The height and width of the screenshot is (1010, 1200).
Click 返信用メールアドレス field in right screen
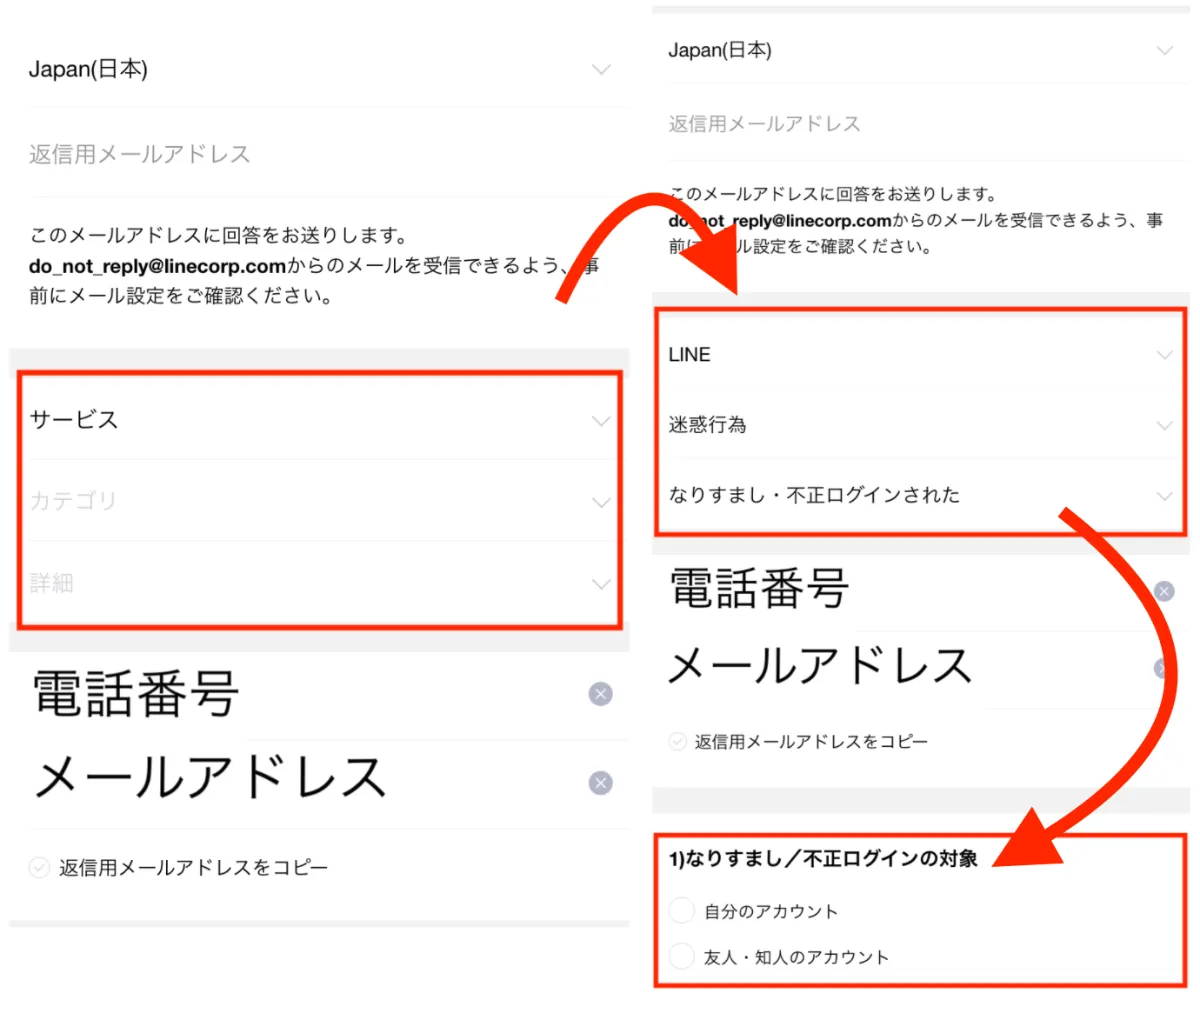tap(921, 124)
